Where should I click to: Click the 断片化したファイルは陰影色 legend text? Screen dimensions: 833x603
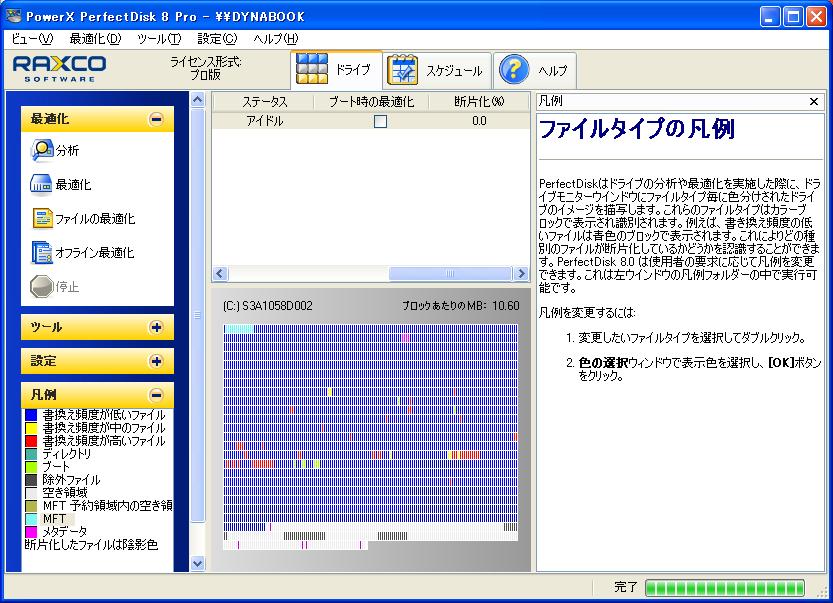[91, 545]
